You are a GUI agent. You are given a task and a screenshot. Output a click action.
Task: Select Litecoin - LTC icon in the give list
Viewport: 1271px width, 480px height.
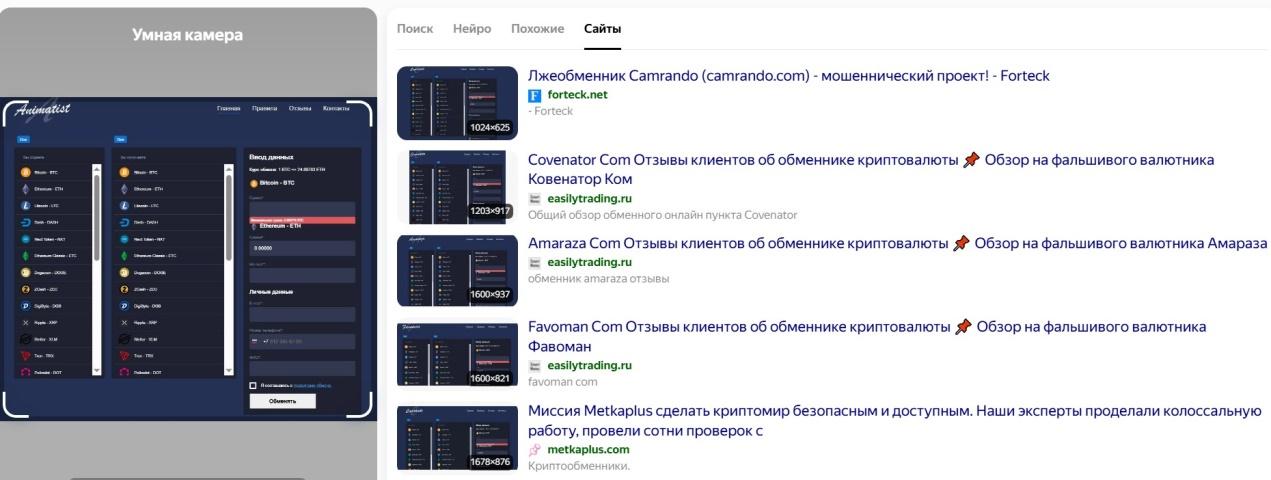(x=25, y=206)
